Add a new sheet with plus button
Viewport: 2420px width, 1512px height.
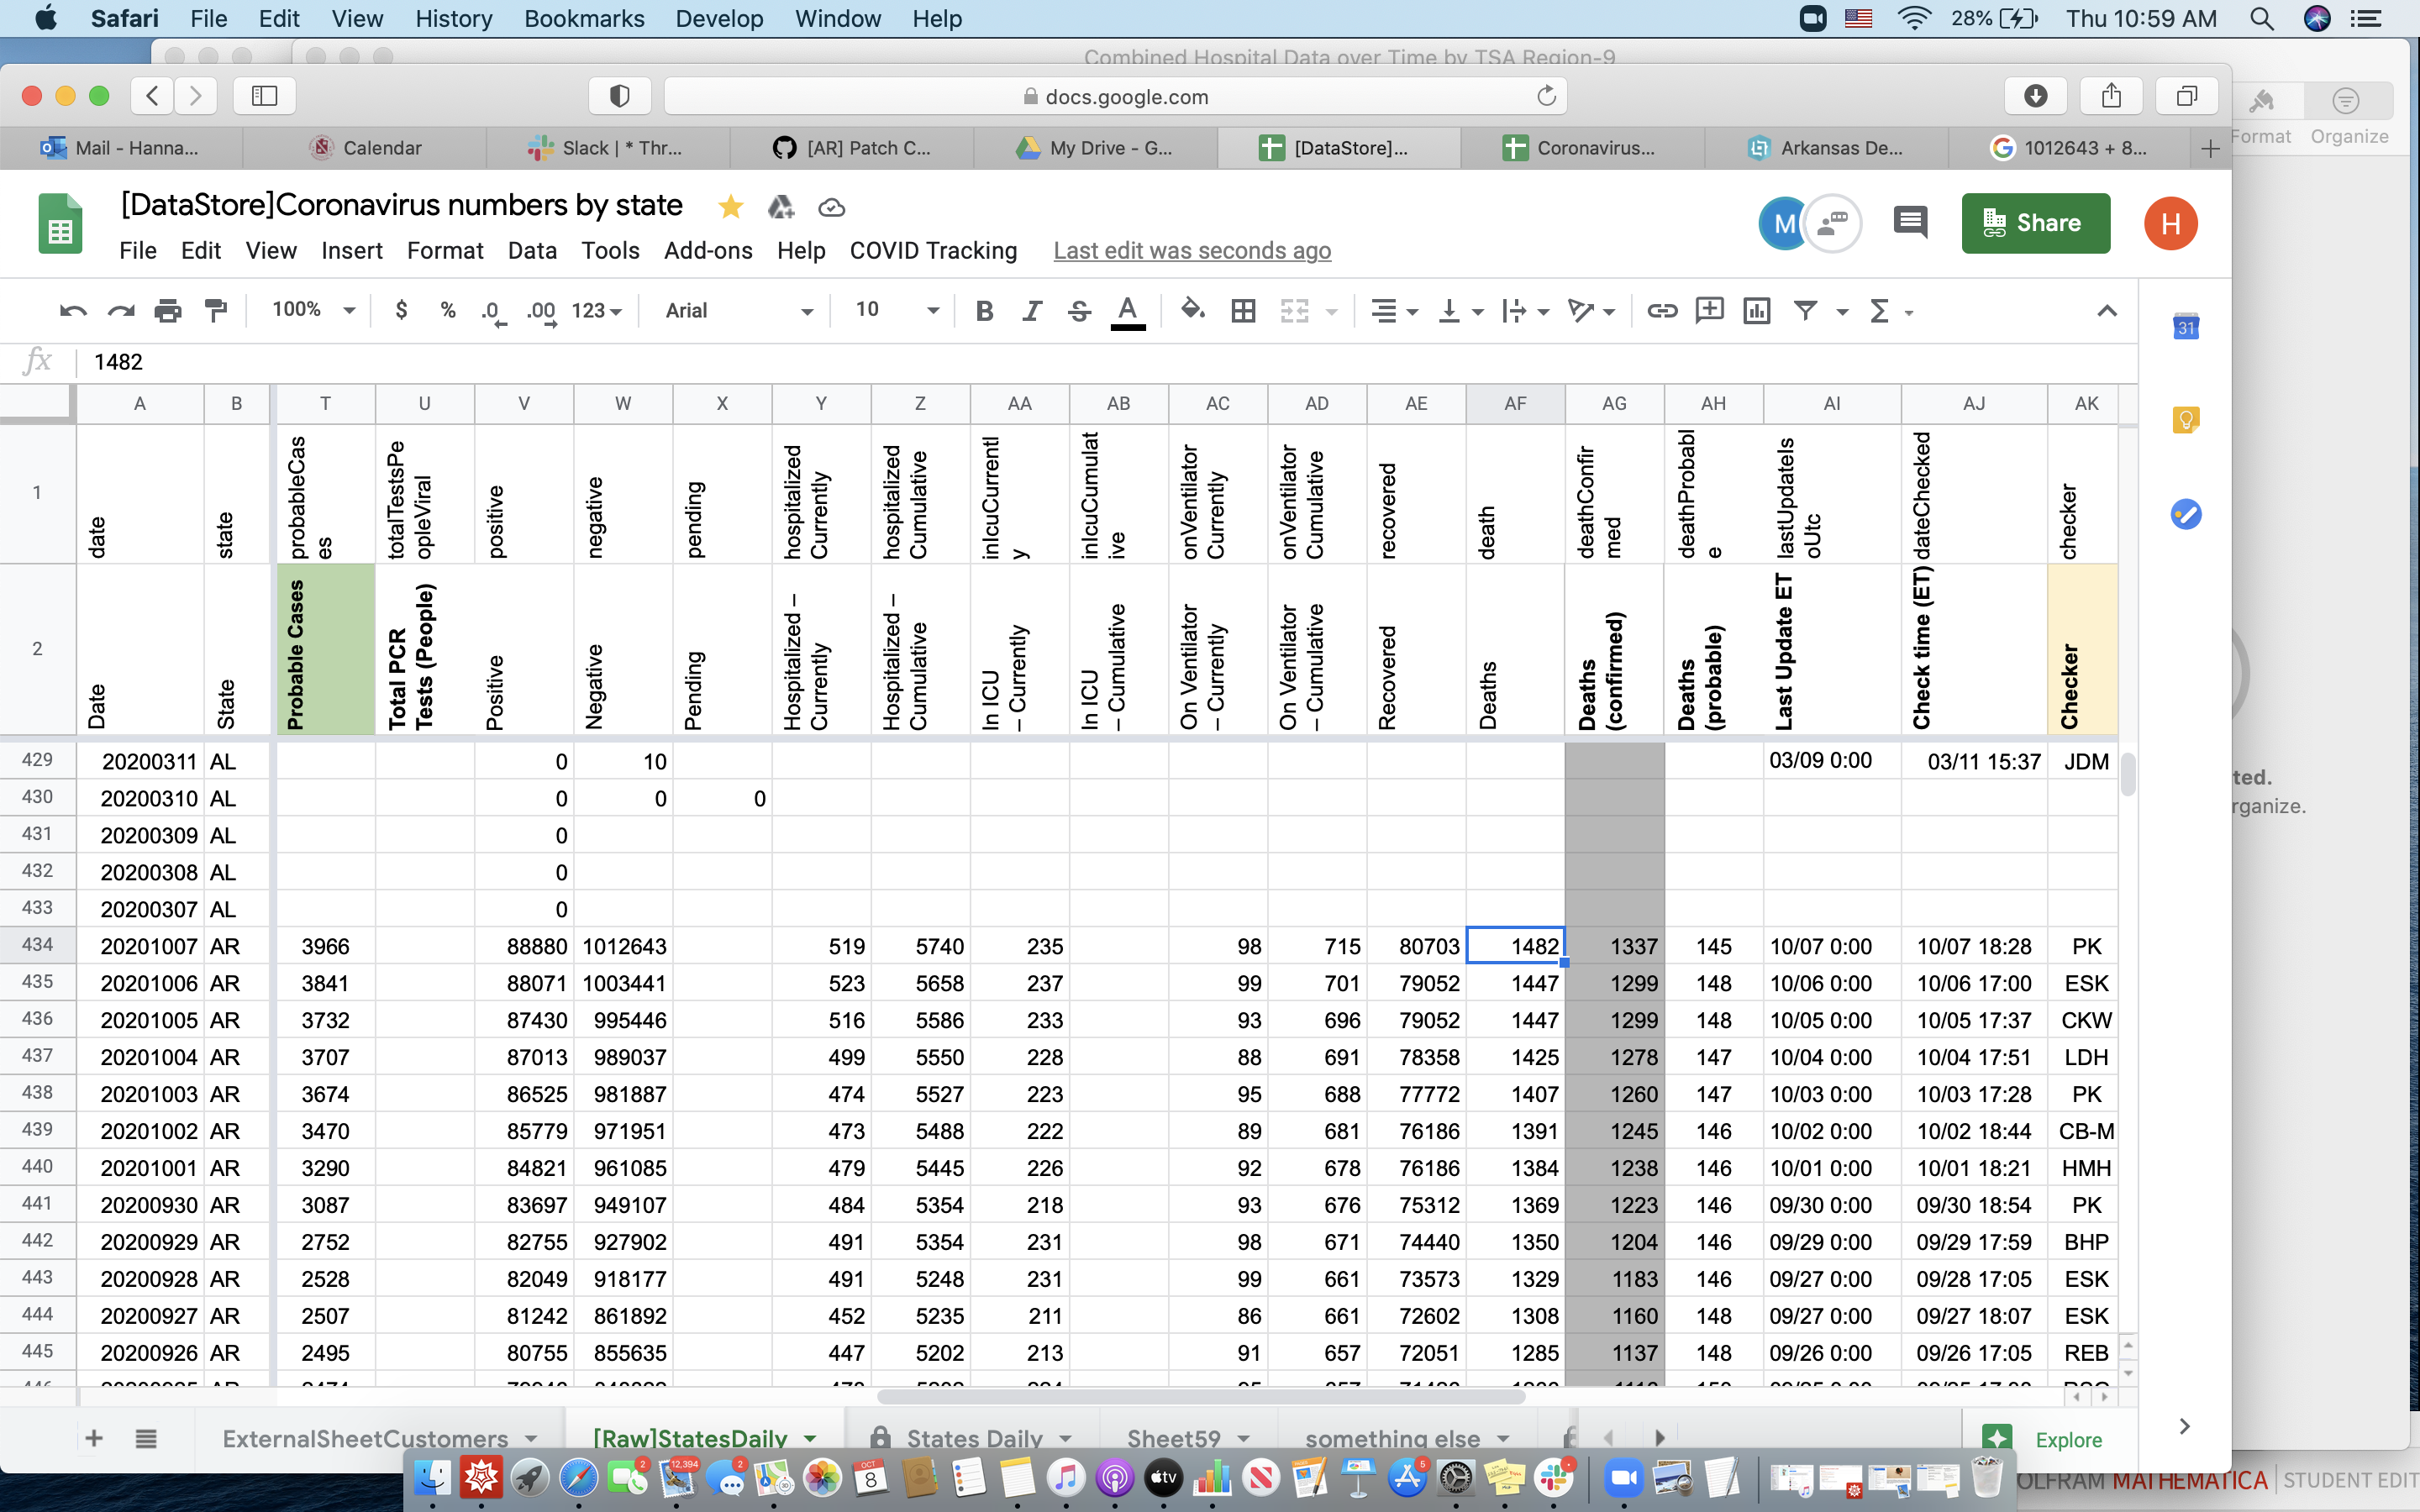point(93,1438)
